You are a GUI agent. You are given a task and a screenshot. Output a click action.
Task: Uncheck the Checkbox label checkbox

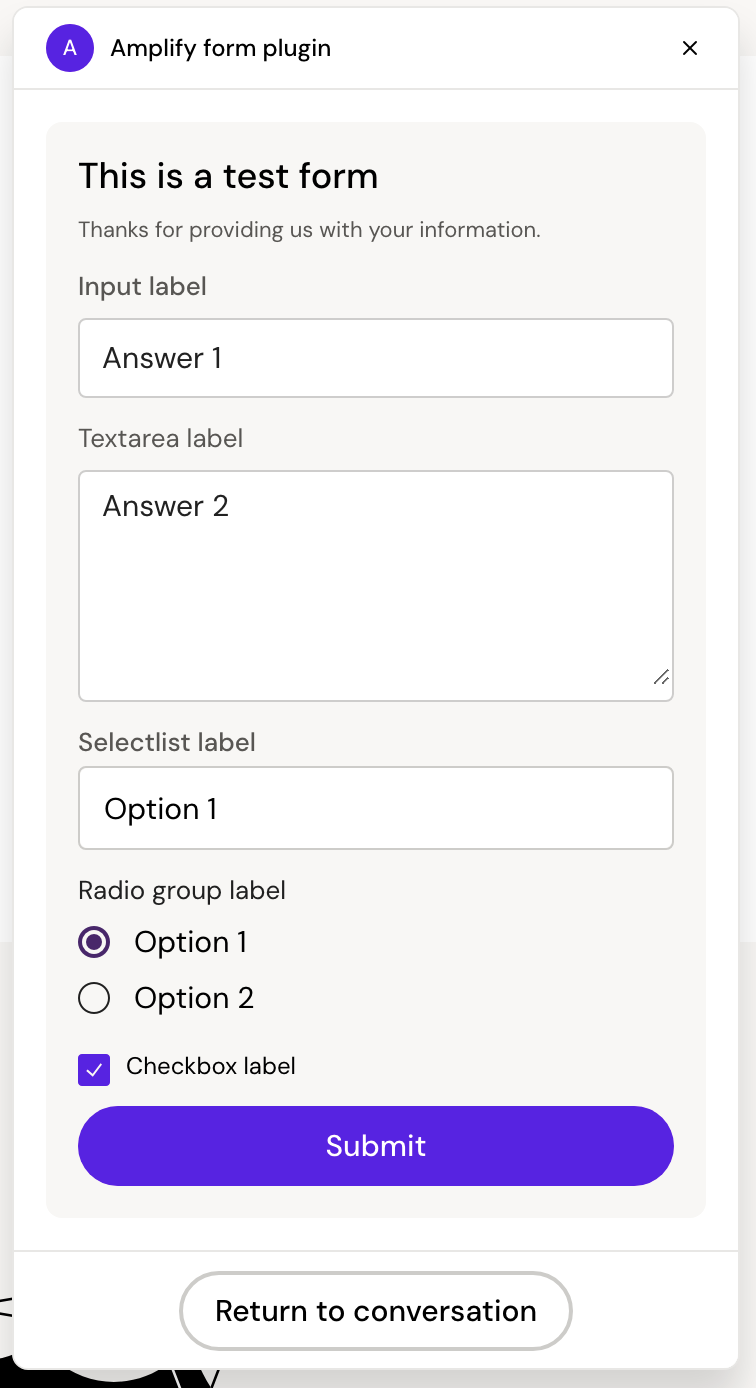pos(94,1070)
